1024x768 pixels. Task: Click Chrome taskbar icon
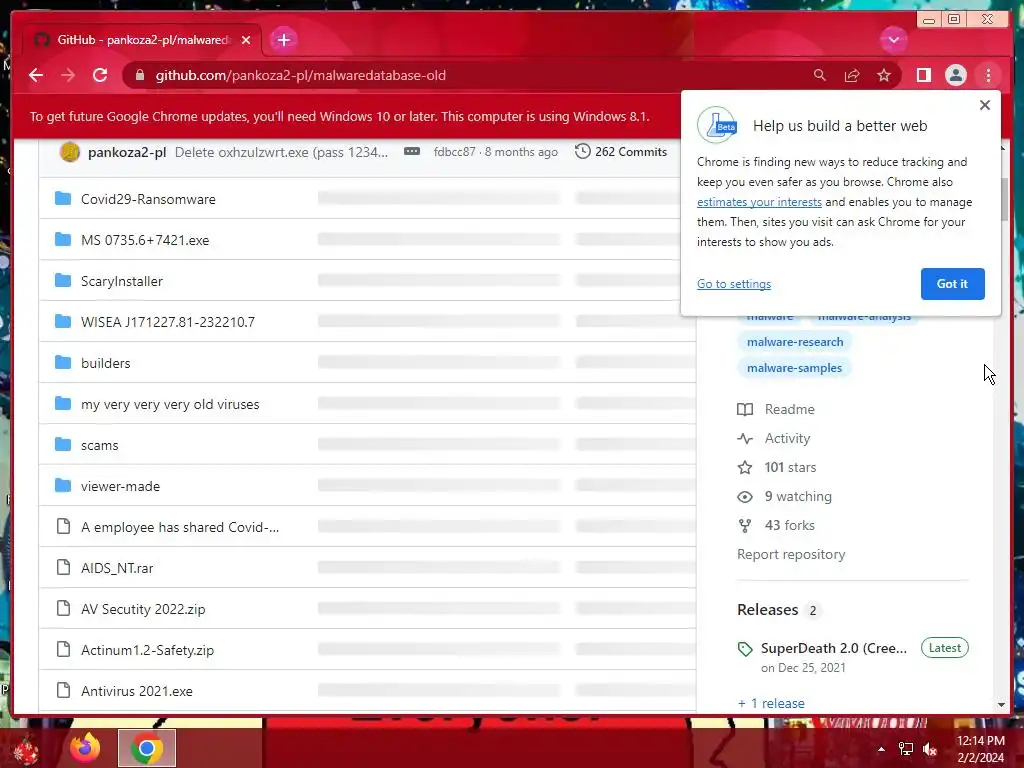(146, 748)
